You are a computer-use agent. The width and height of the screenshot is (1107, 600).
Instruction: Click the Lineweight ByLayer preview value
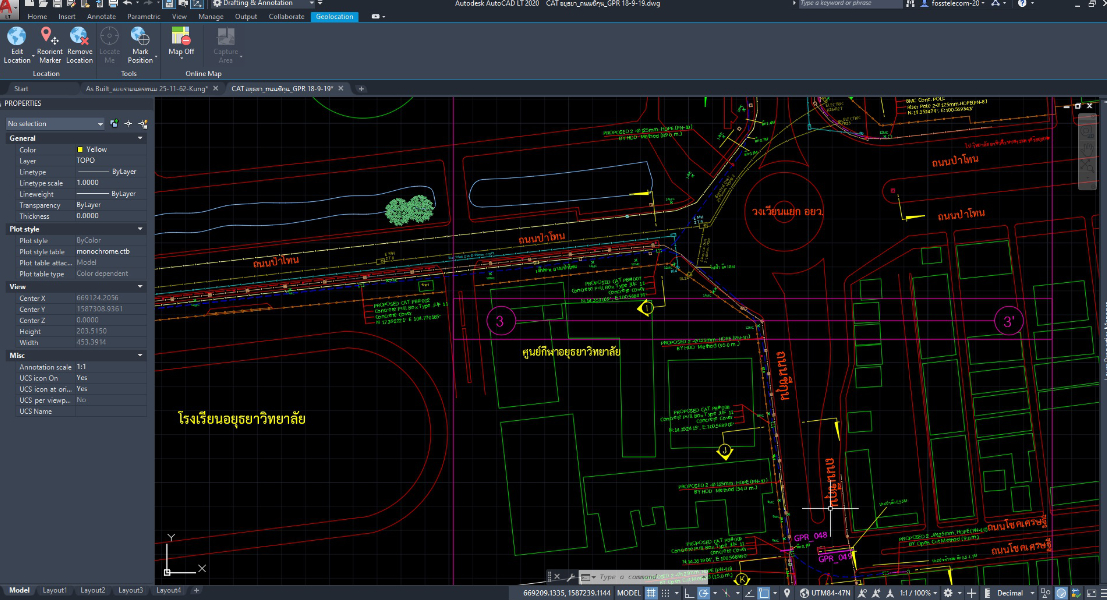[107, 194]
